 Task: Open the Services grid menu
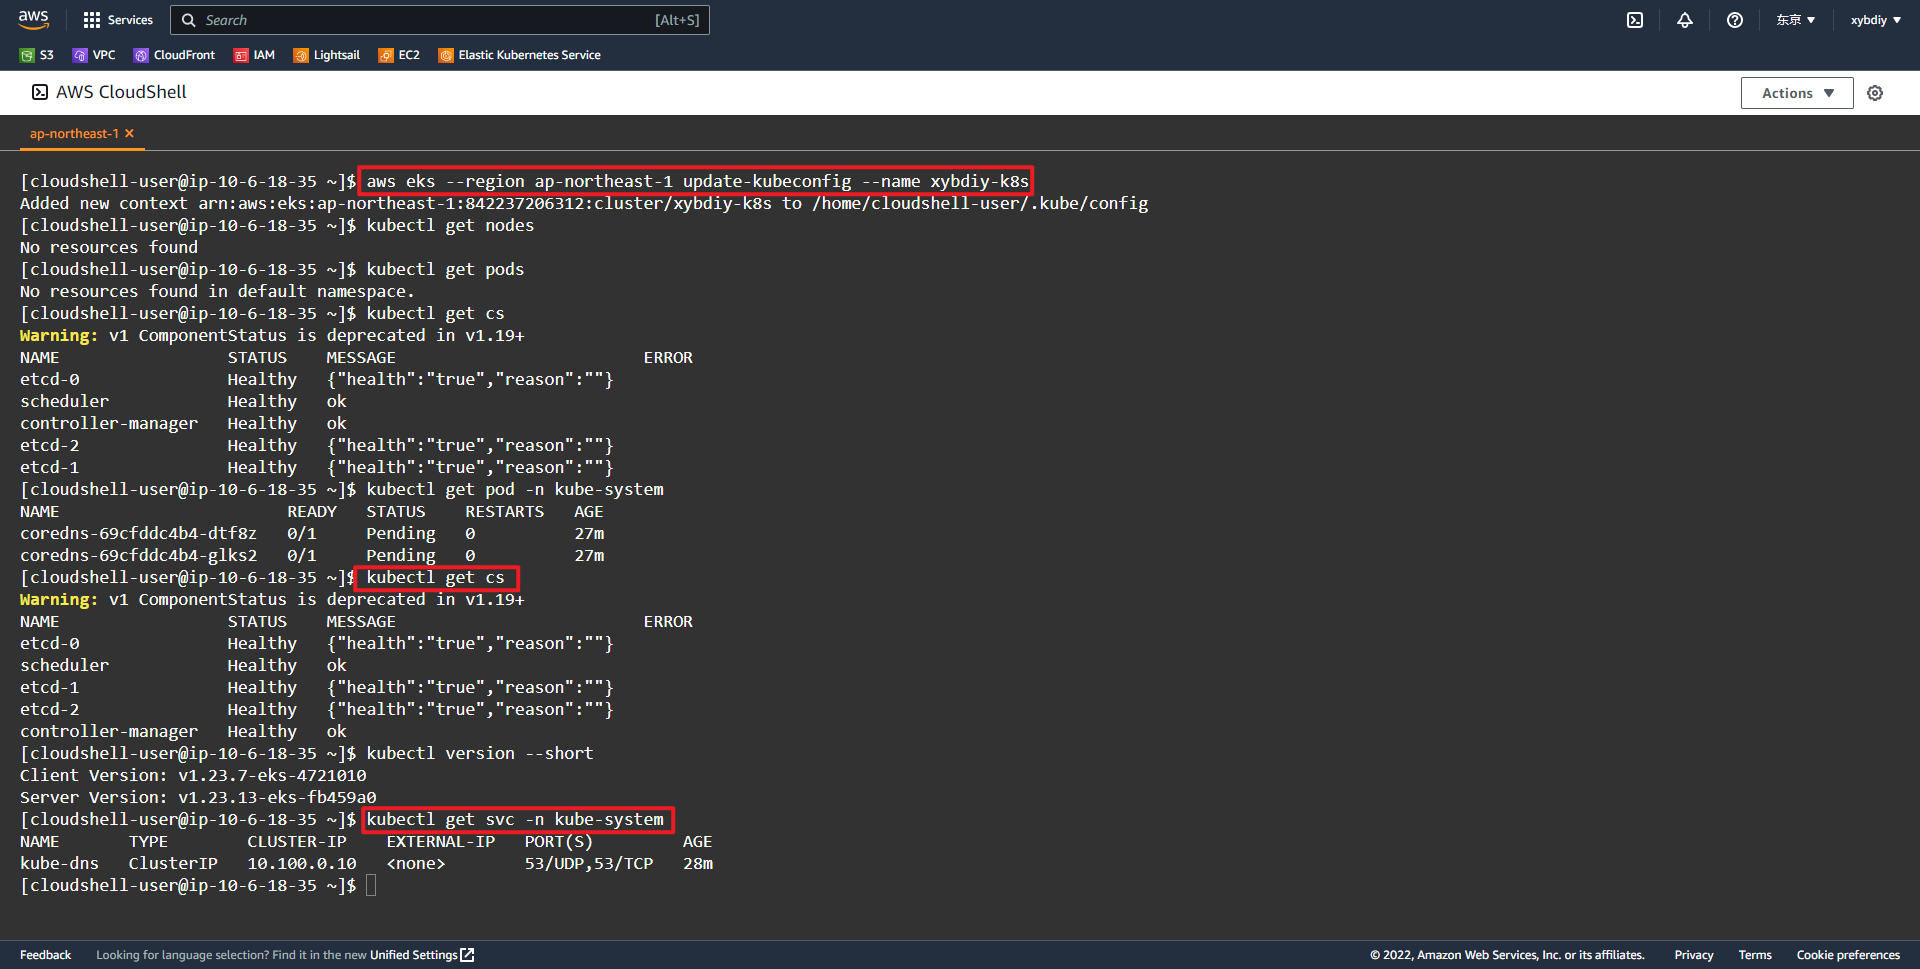tap(118, 20)
